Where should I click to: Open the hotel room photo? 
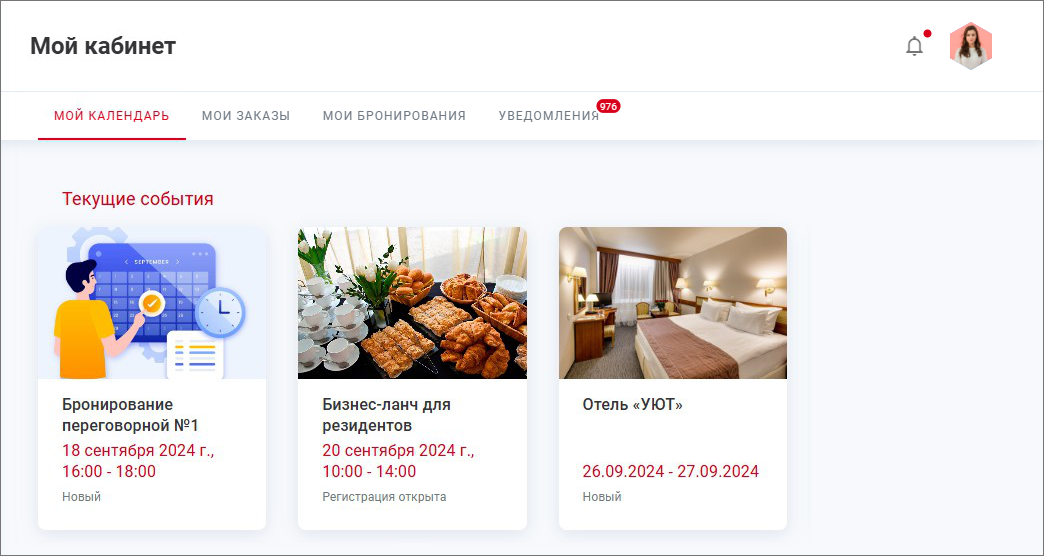pyautogui.click(x=672, y=303)
